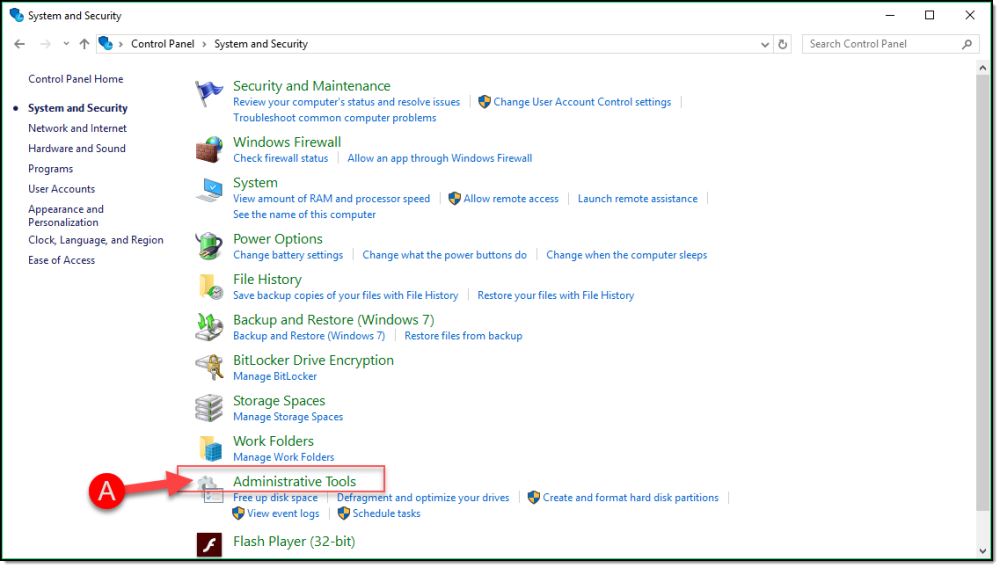
Task: Expand the address bar history dropdown
Action: pyautogui.click(x=765, y=44)
